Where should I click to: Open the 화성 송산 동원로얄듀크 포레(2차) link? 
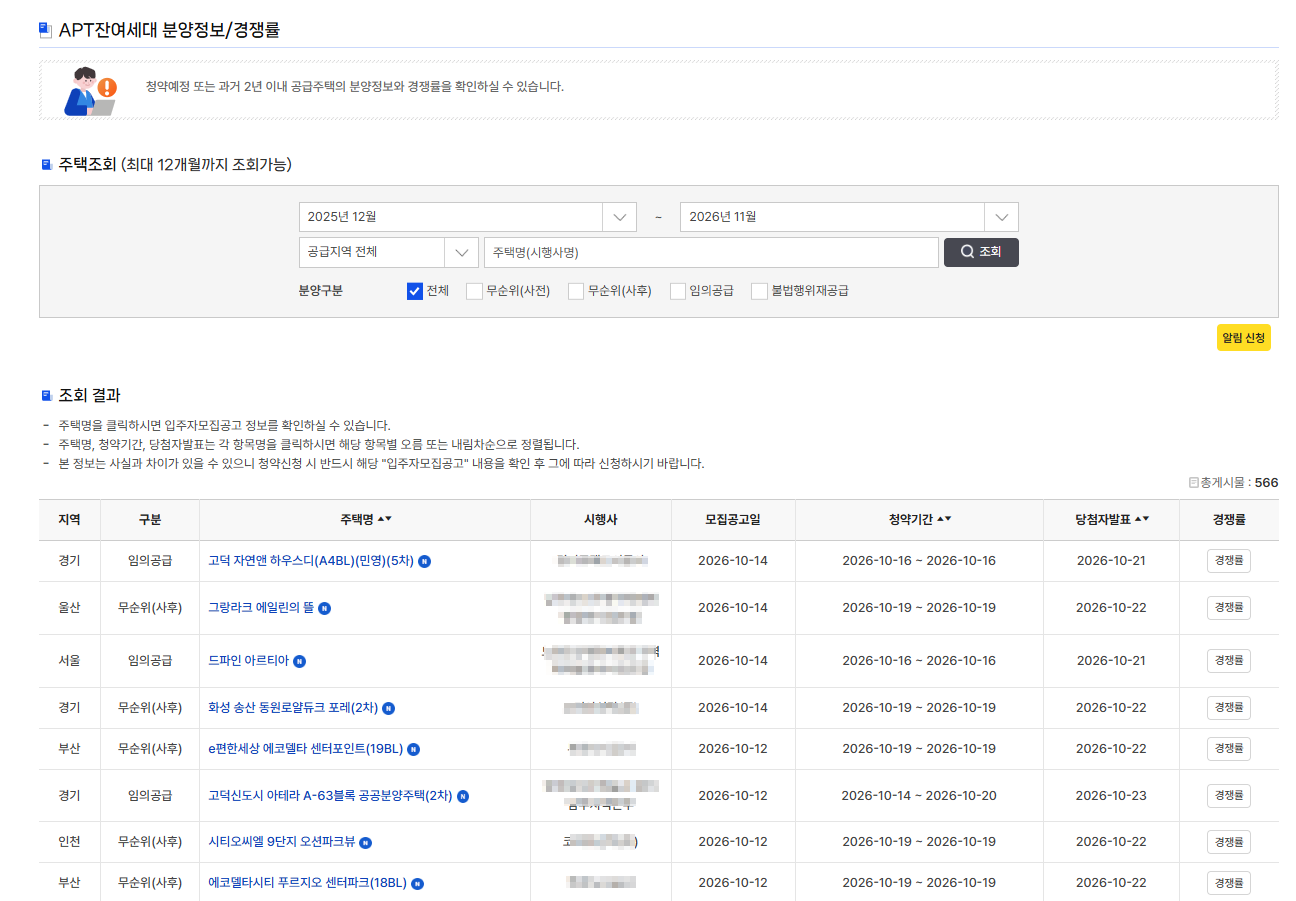[293, 708]
